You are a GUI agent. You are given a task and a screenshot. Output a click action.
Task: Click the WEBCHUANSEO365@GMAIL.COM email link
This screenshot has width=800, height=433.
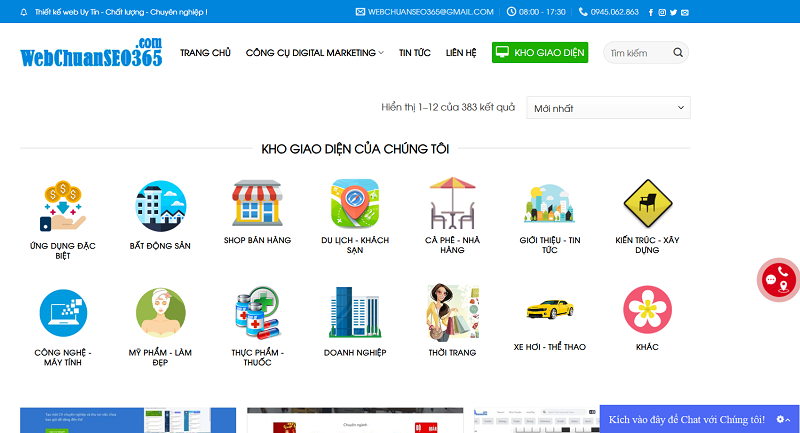tap(431, 12)
